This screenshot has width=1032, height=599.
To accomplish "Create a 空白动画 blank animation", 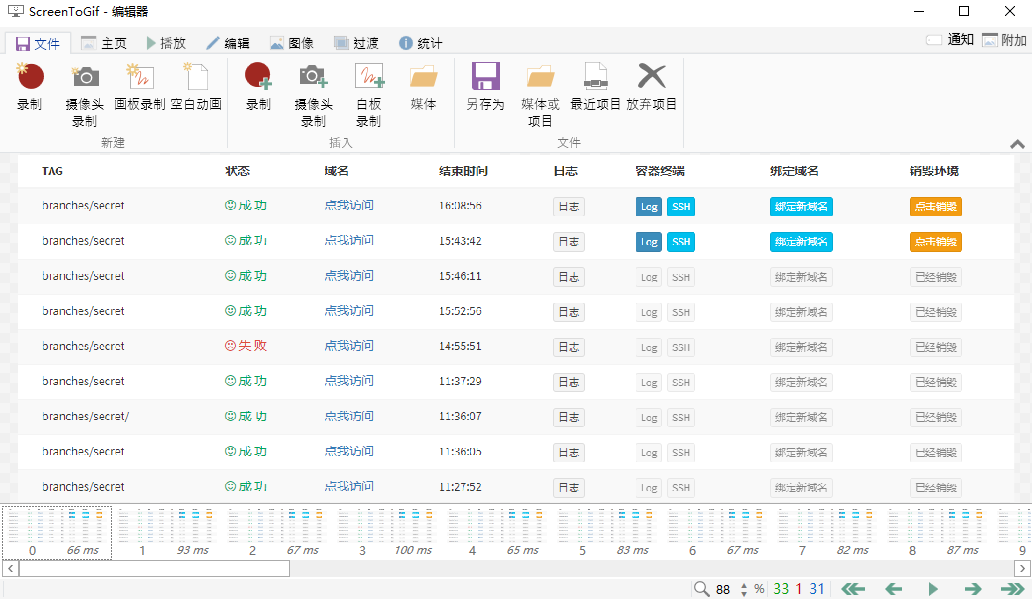I will pyautogui.click(x=196, y=78).
